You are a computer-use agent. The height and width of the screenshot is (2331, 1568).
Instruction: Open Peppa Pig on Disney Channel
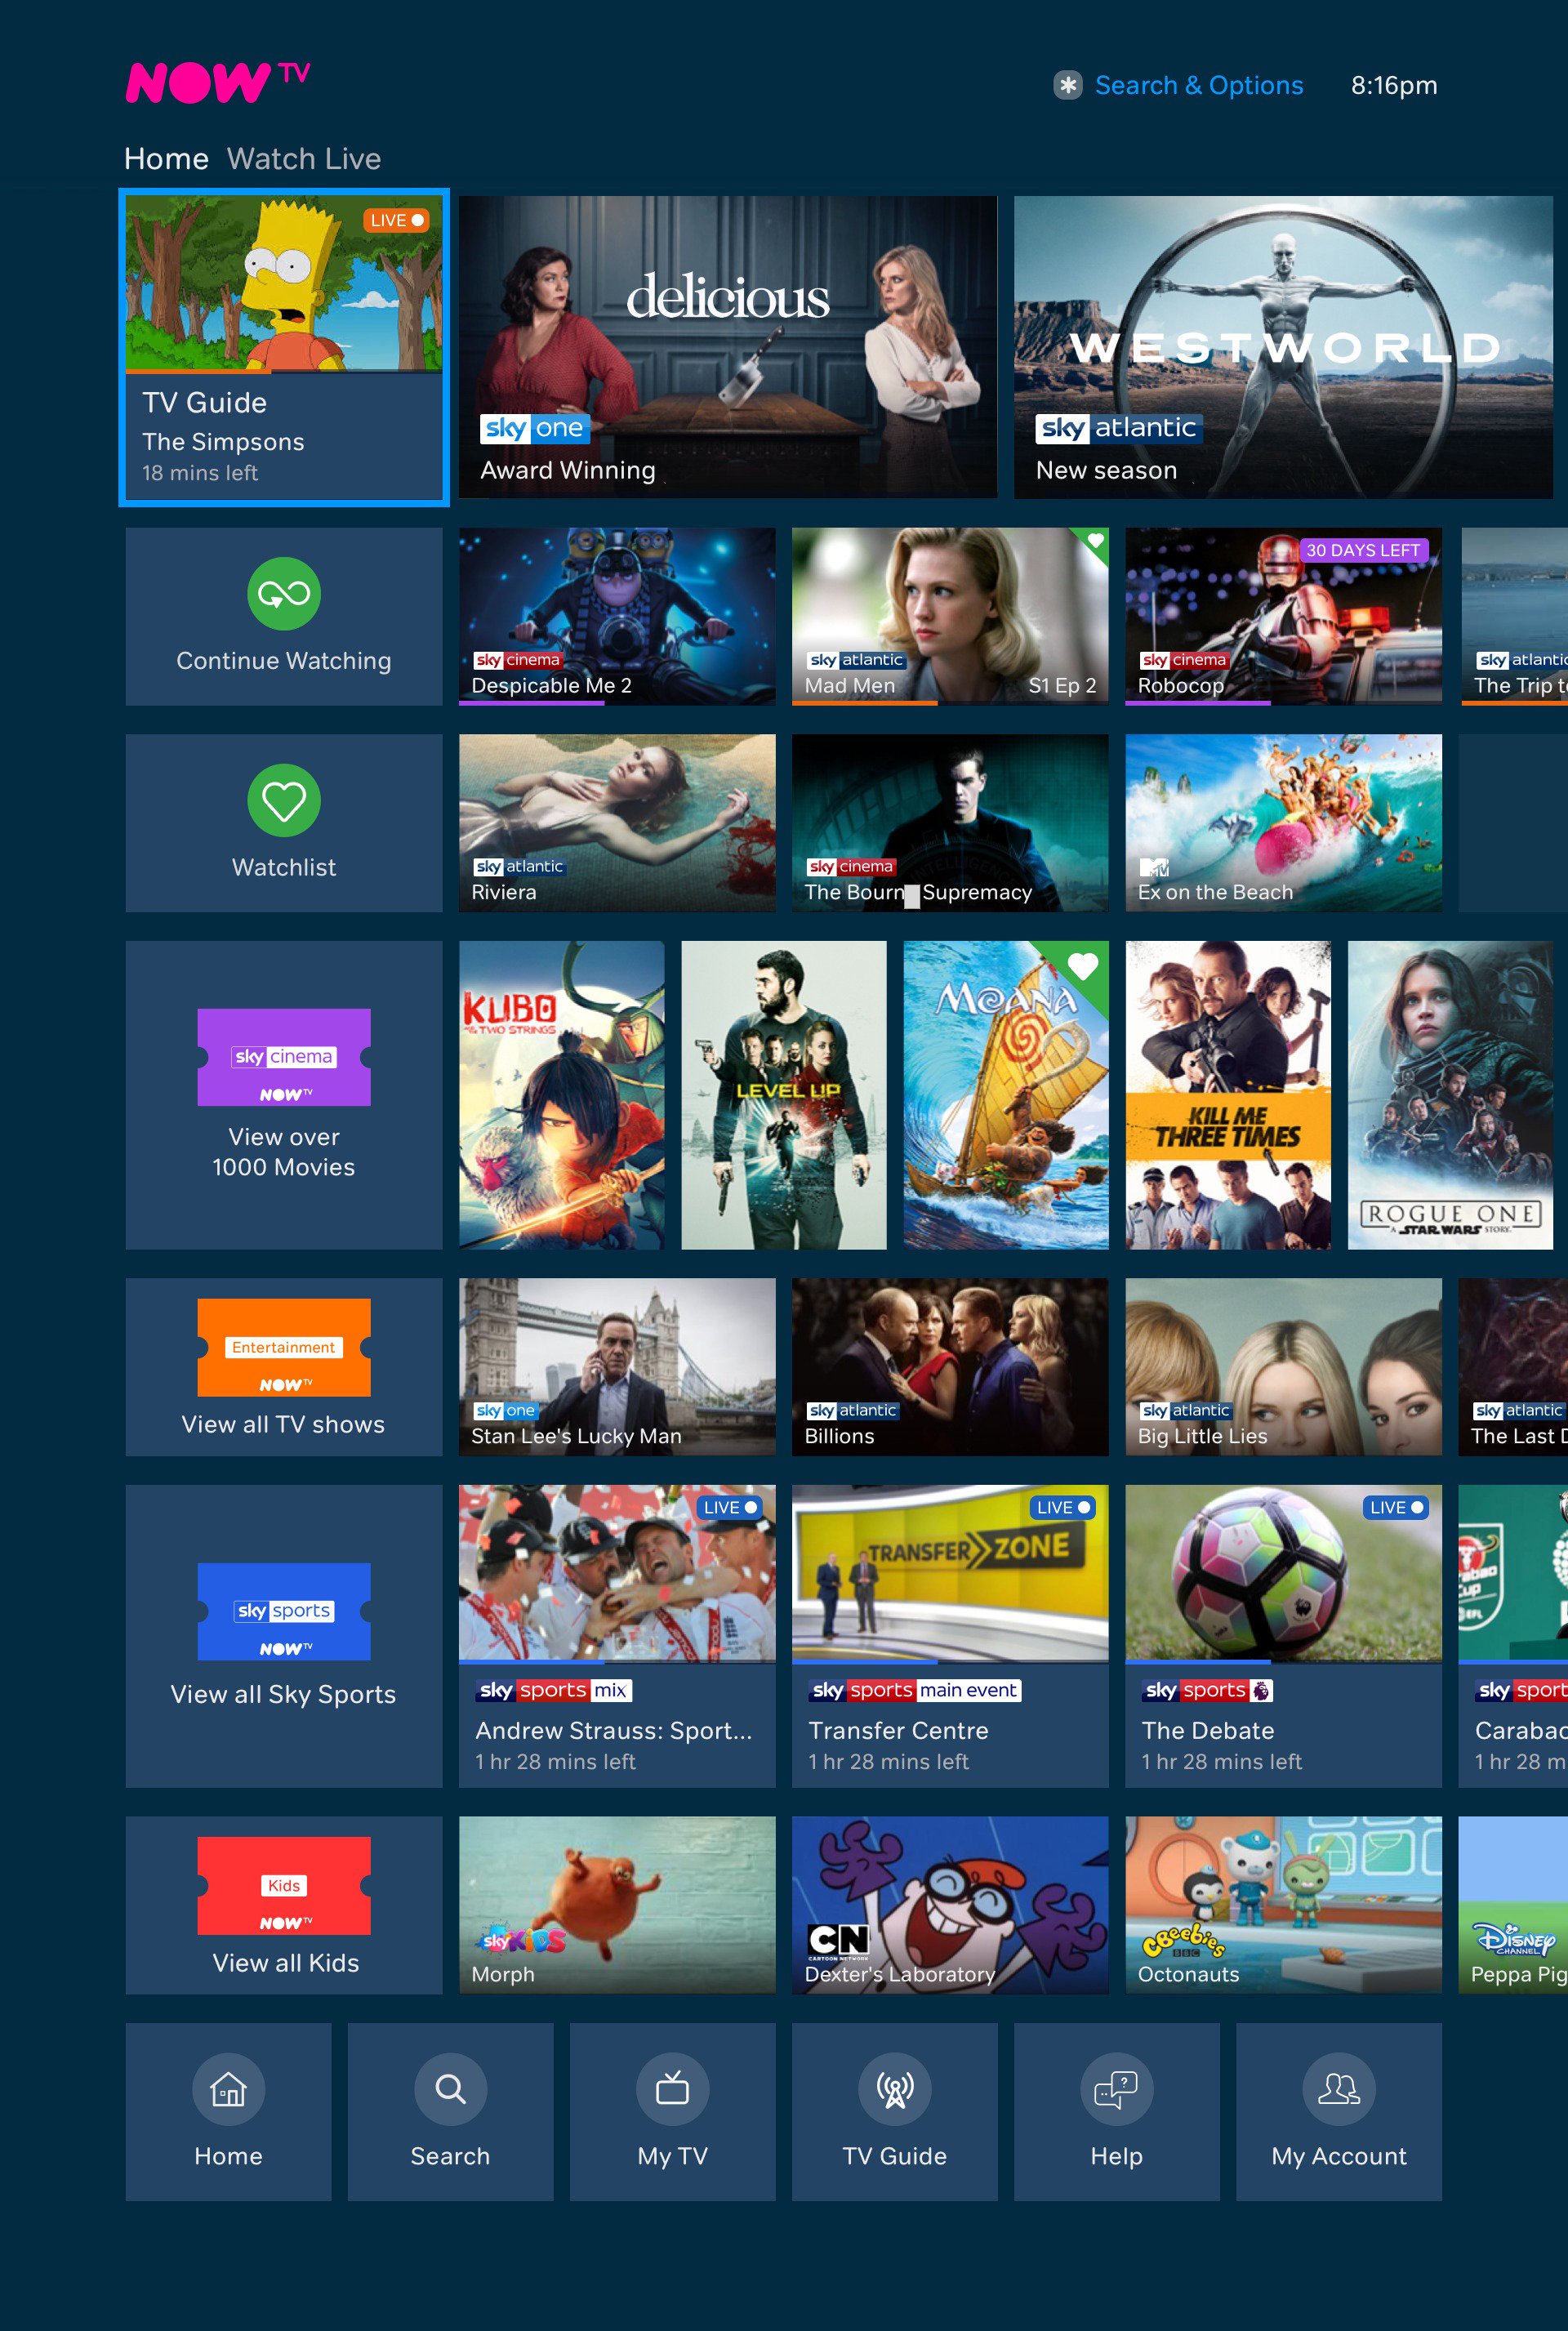tap(1513, 1905)
